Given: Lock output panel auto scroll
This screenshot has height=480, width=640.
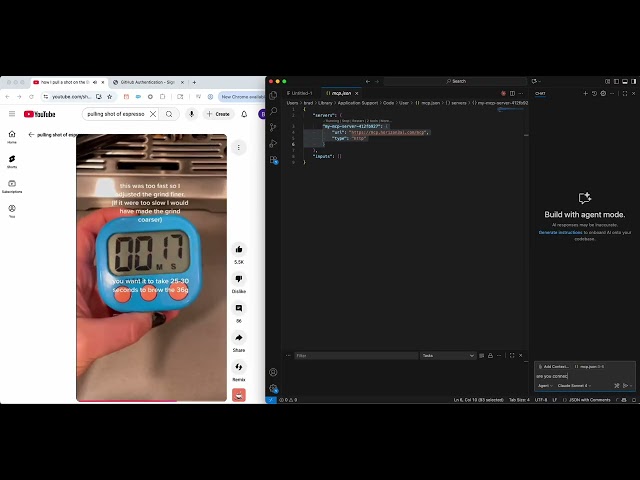Looking at the screenshot, I should pyautogui.click(x=490, y=356).
